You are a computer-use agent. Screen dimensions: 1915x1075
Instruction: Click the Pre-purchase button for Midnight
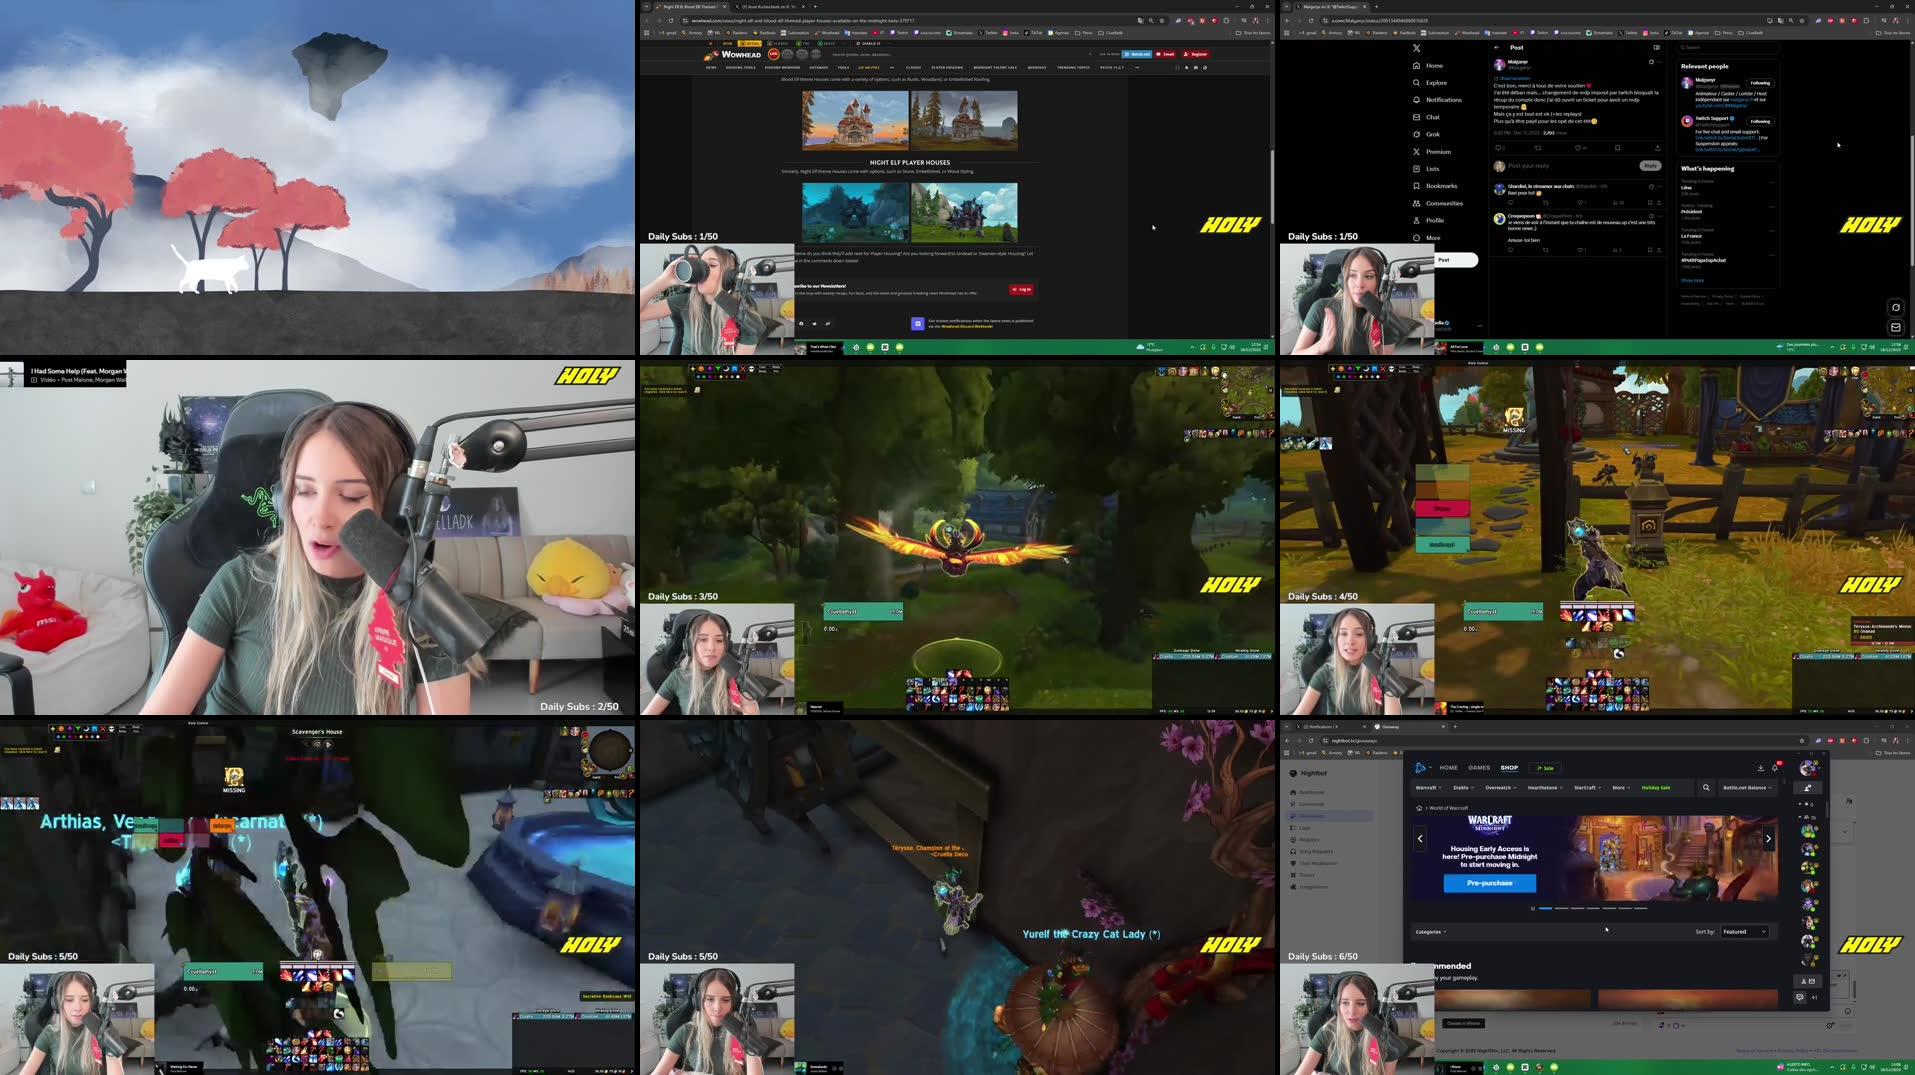(1490, 884)
